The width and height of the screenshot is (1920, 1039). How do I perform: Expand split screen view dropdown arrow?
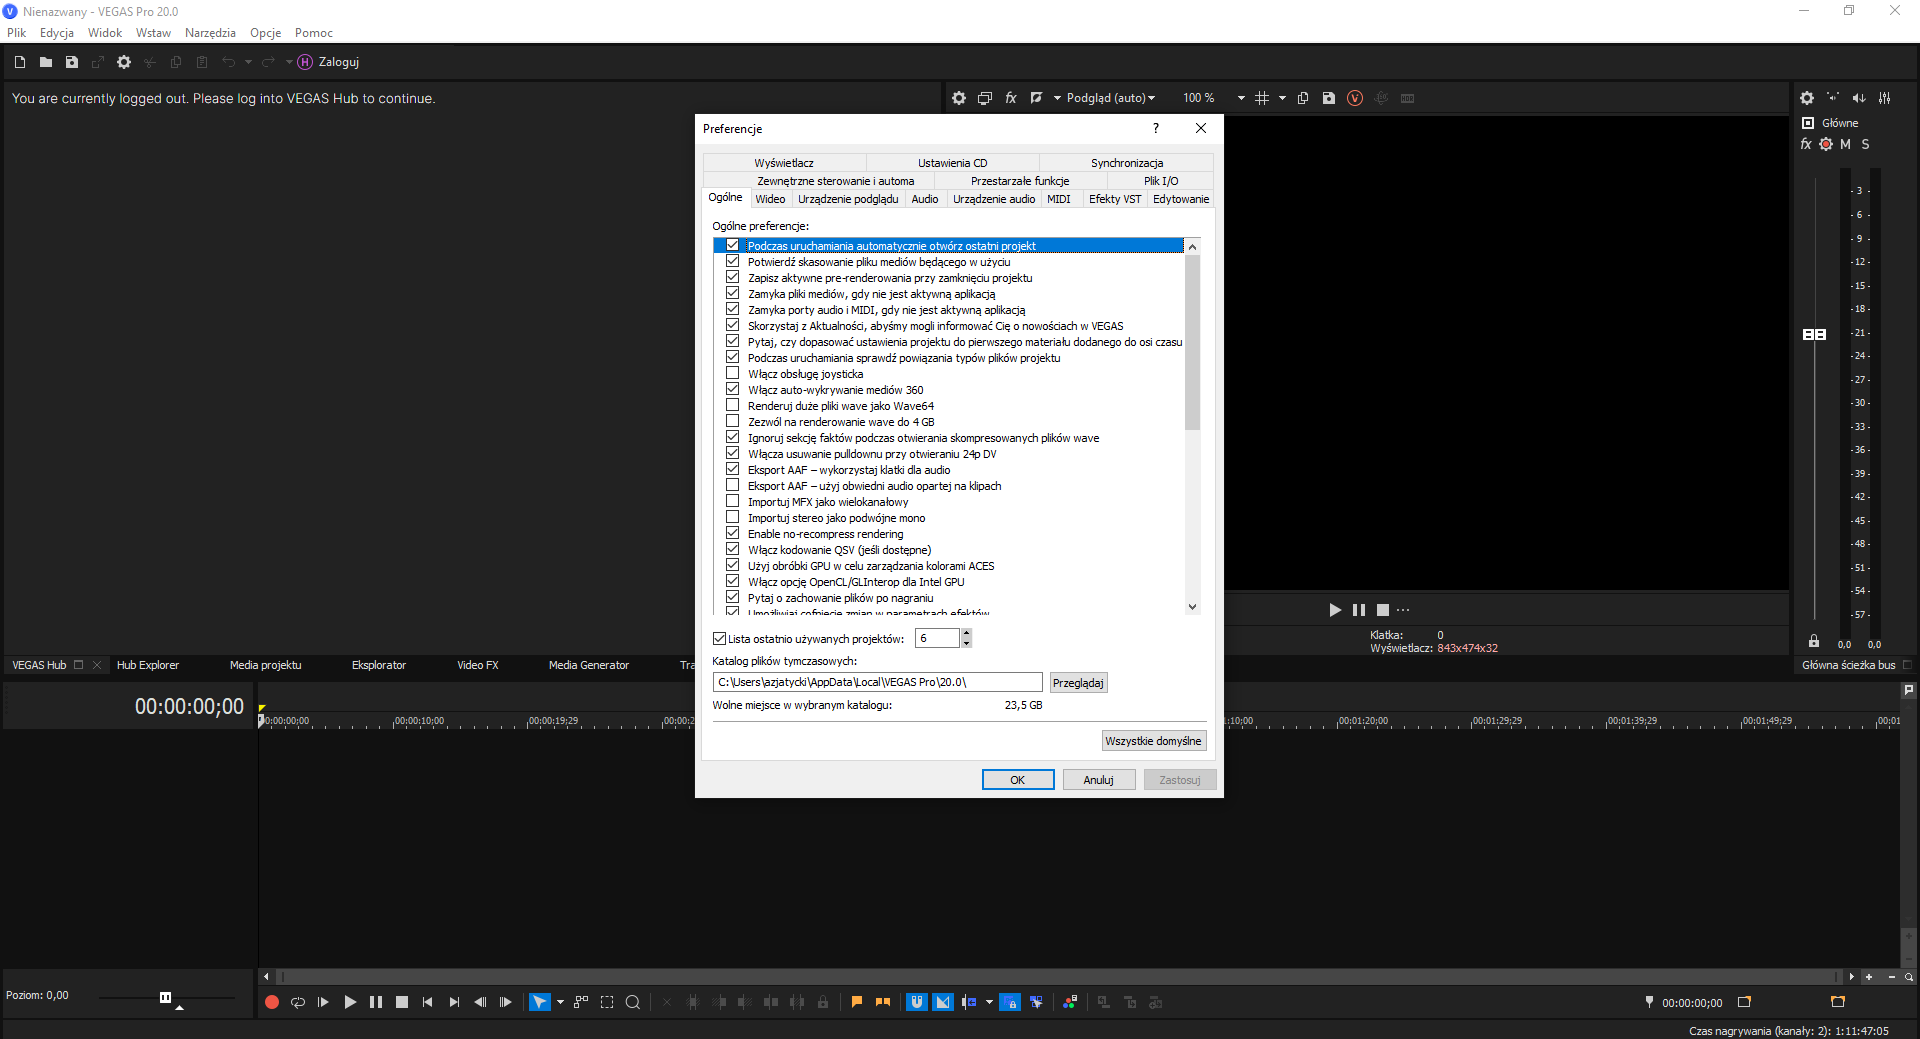(x=1057, y=98)
